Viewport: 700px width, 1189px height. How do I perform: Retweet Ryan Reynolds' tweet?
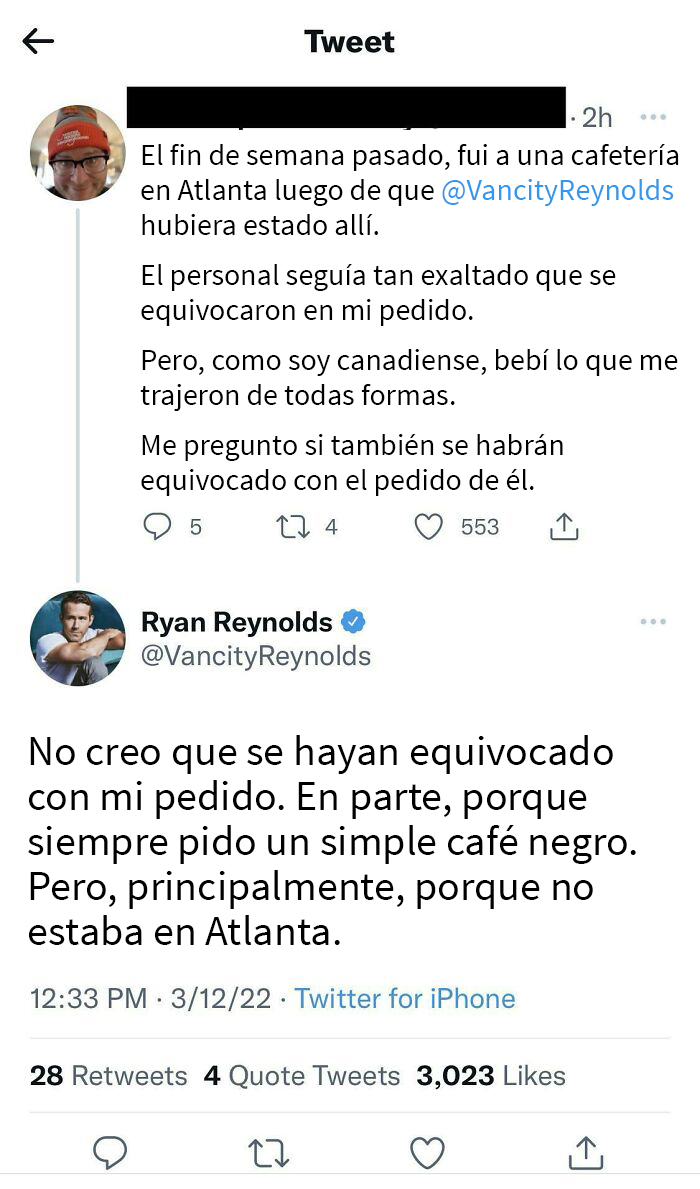(269, 1153)
